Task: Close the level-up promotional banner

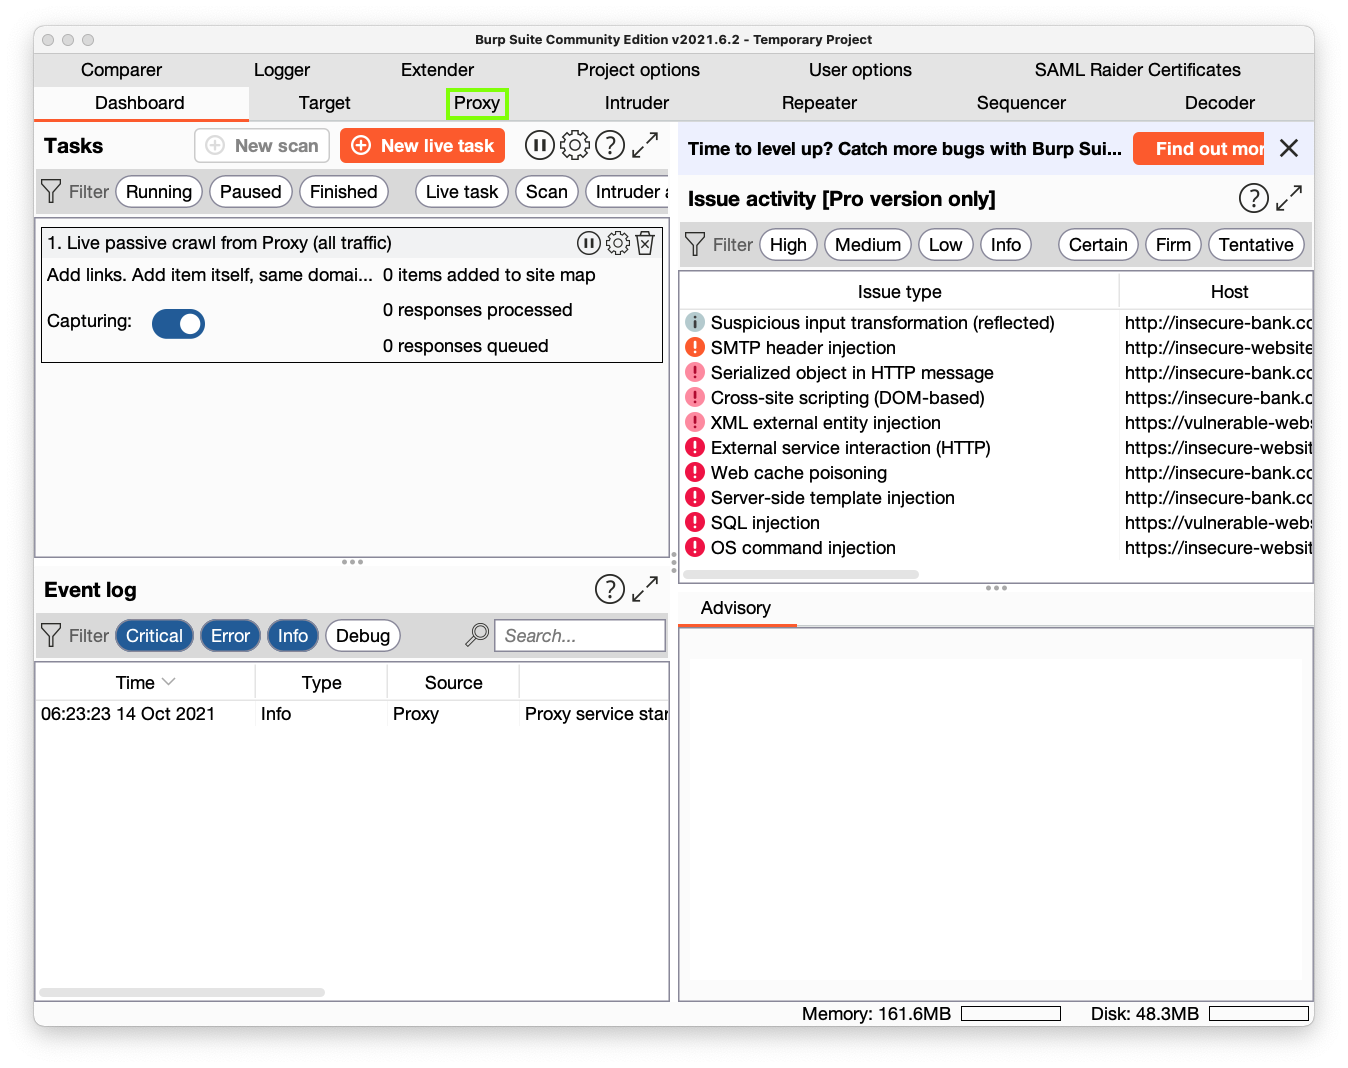Action: 1289,148
